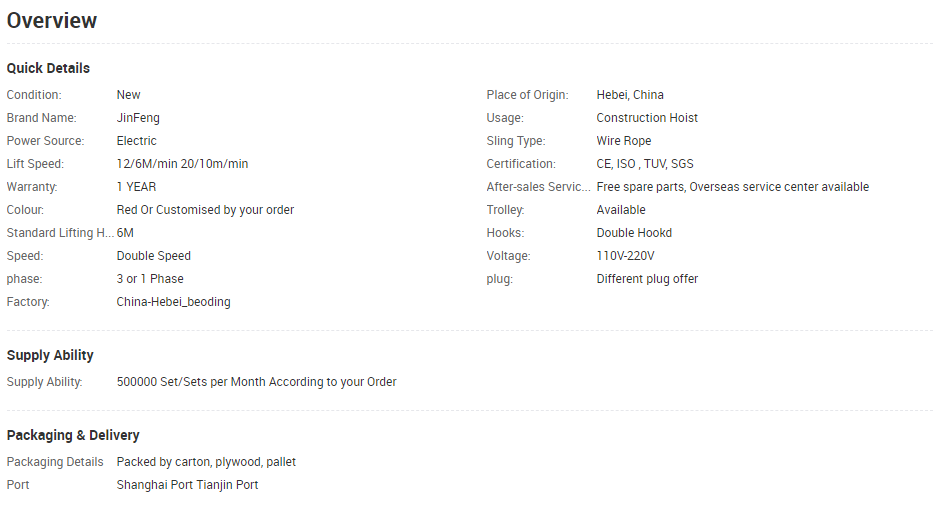Click the JinFeng brand name value

click(x=138, y=118)
